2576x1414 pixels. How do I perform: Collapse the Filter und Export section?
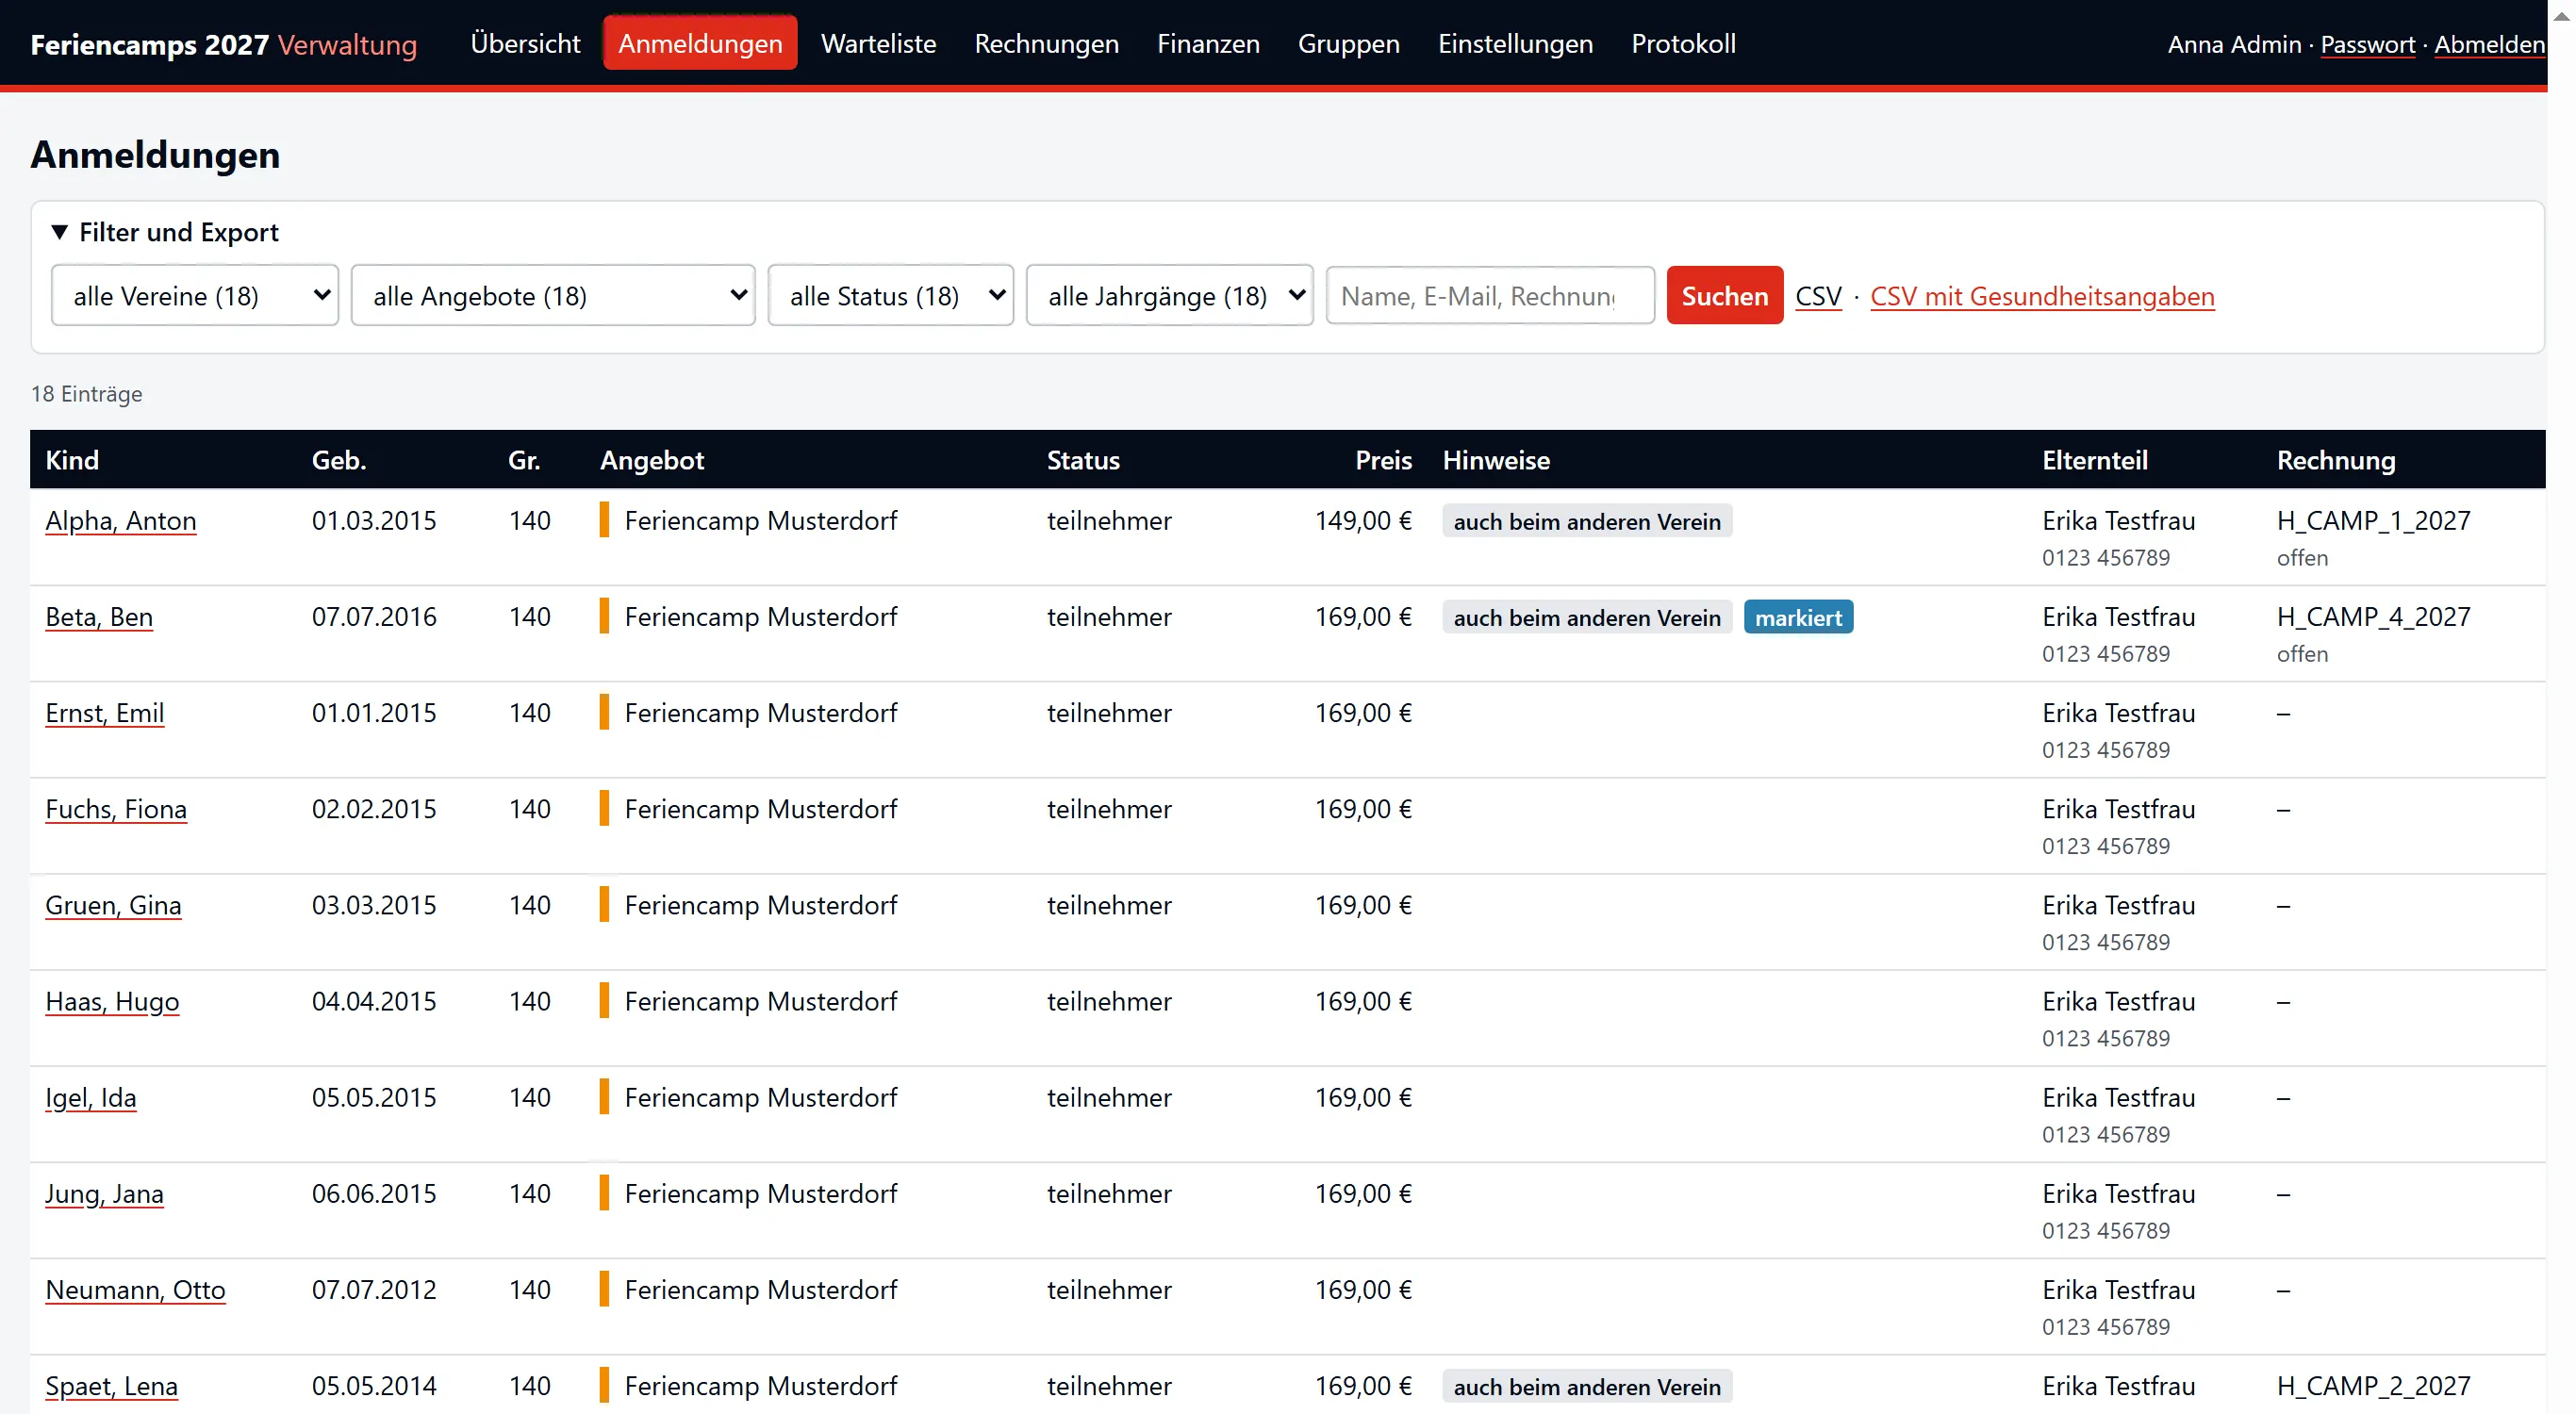[165, 232]
